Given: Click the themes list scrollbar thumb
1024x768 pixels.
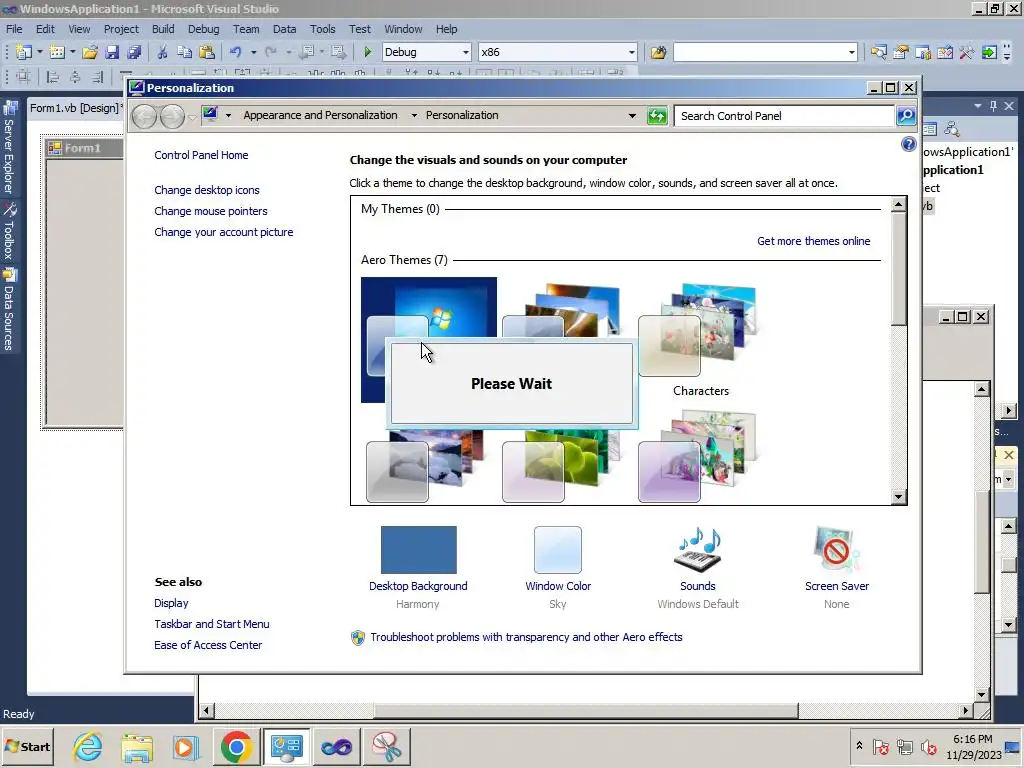Looking at the screenshot, I should (x=899, y=269).
